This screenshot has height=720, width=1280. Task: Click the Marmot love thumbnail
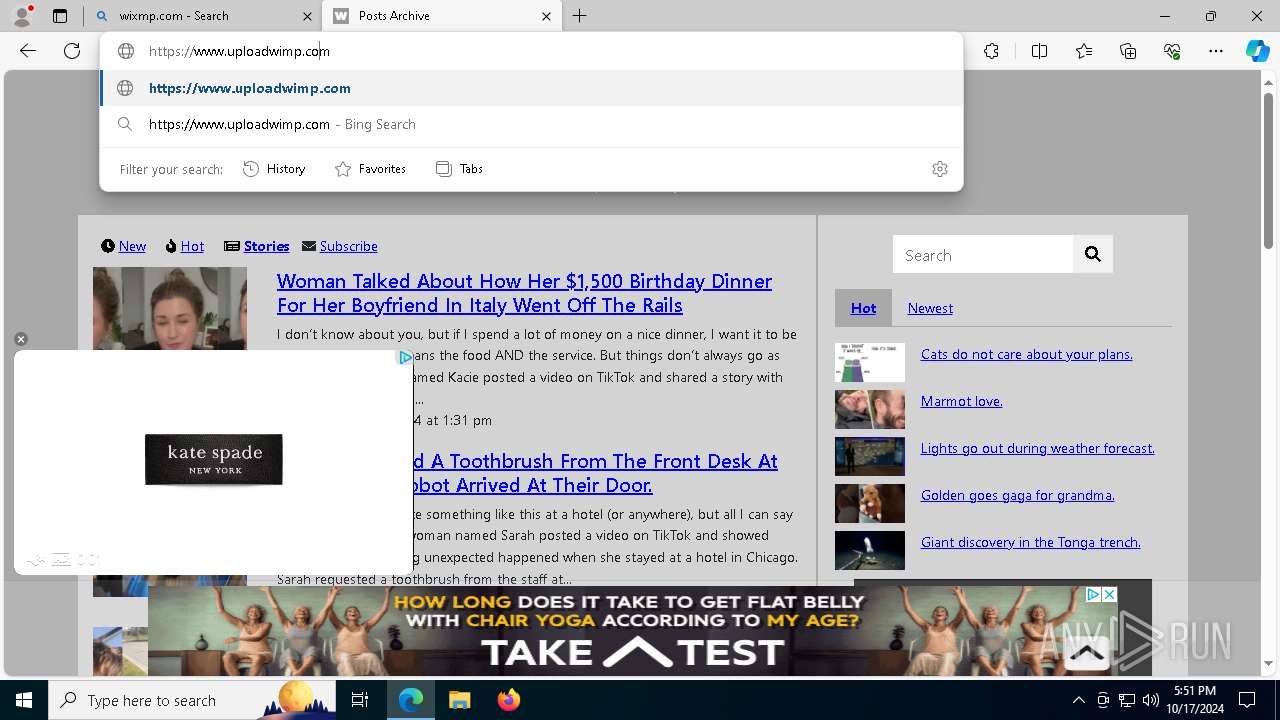click(x=870, y=410)
